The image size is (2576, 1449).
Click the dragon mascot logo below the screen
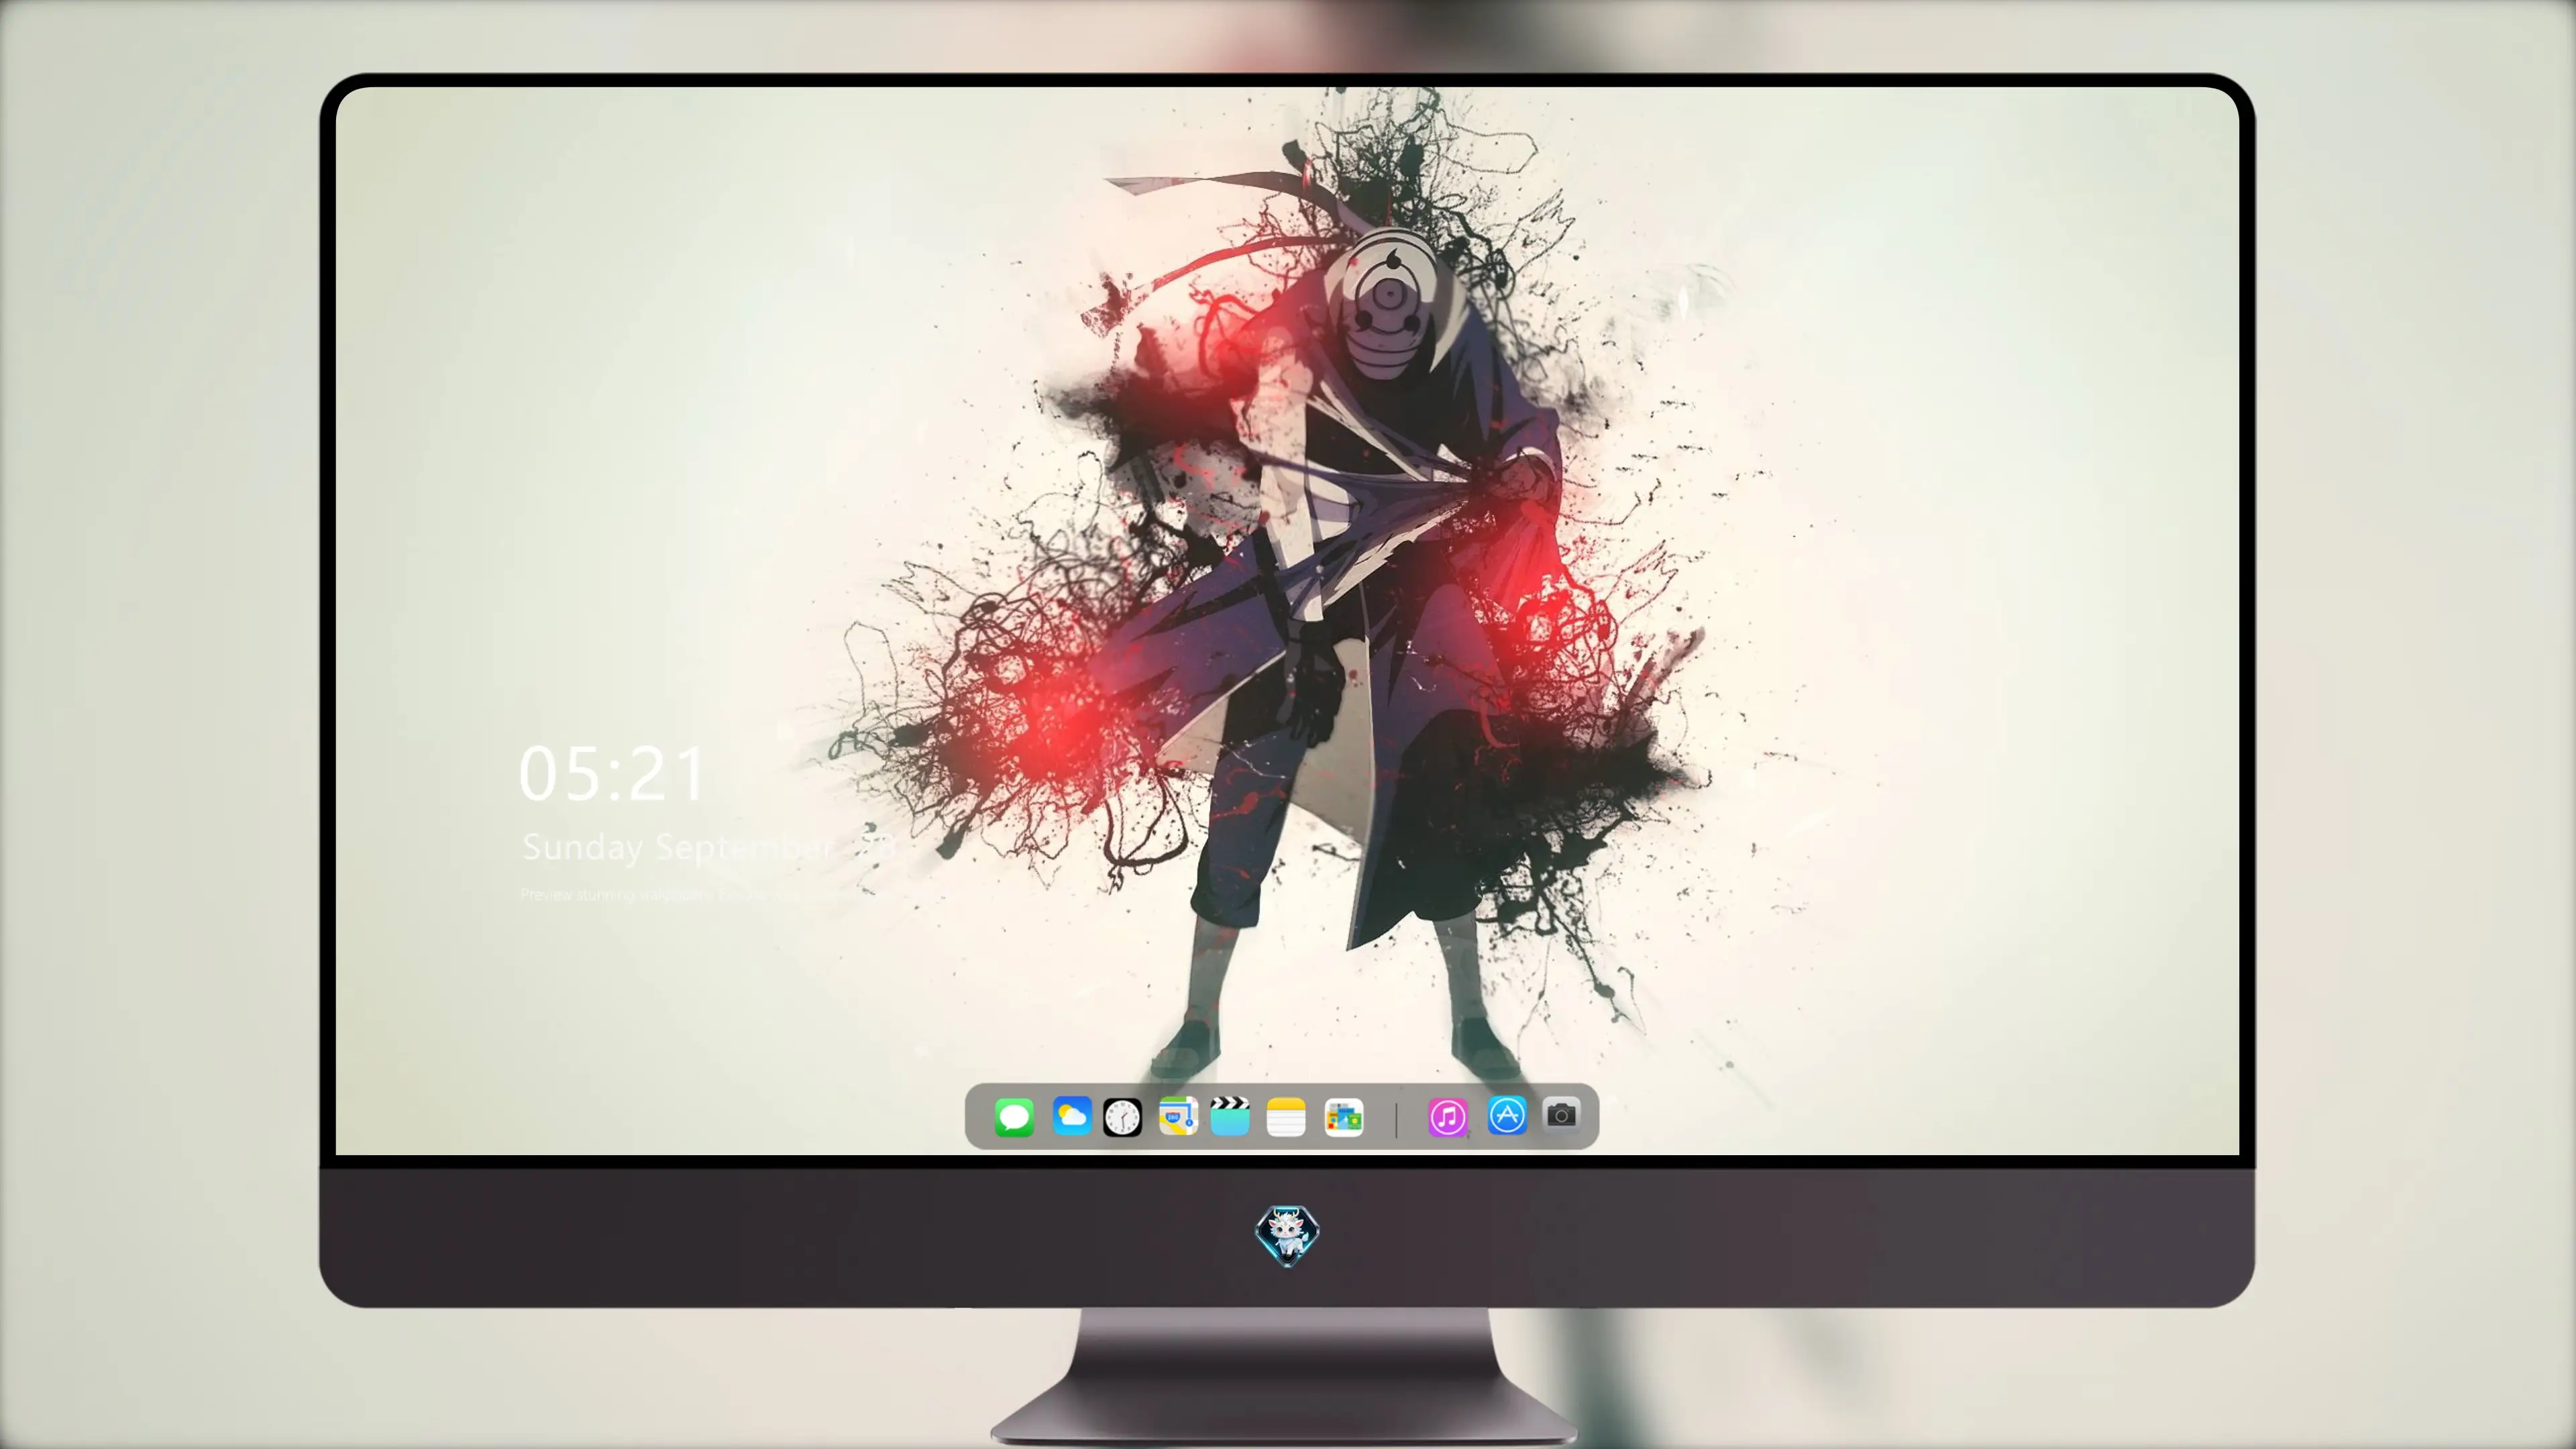pos(1287,1235)
